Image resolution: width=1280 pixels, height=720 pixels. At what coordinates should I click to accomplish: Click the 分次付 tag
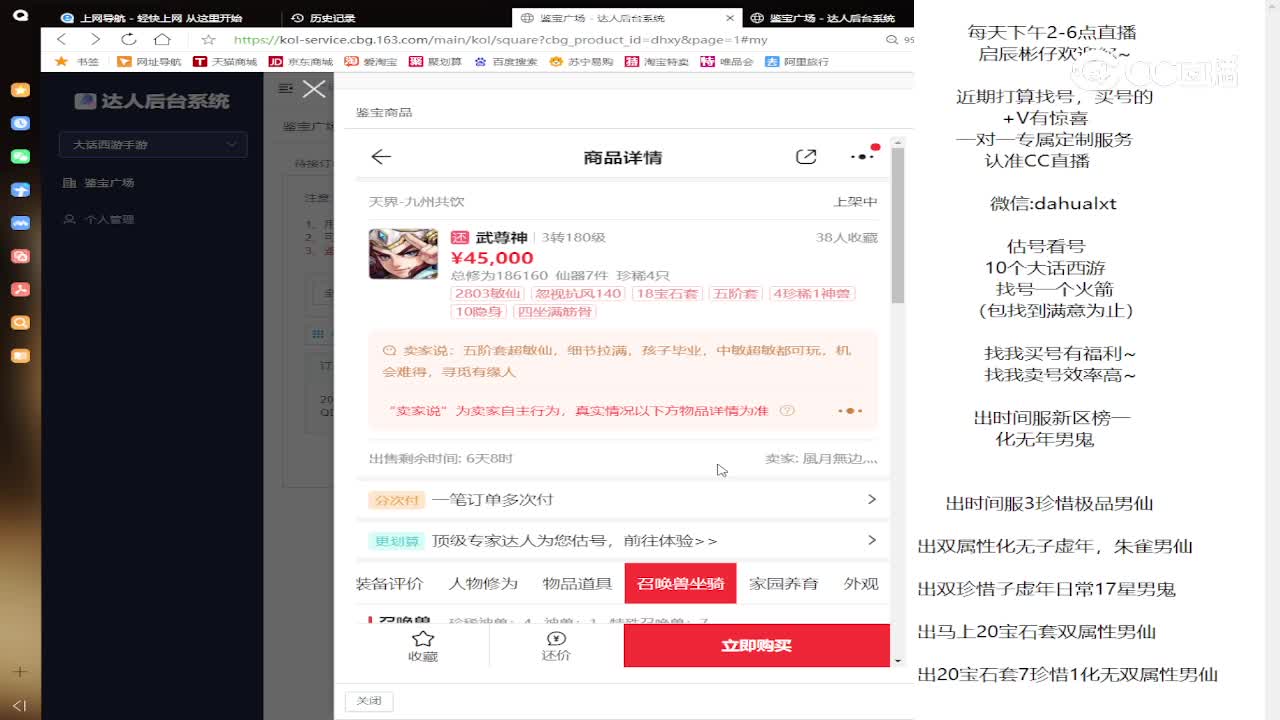pyautogui.click(x=397, y=500)
